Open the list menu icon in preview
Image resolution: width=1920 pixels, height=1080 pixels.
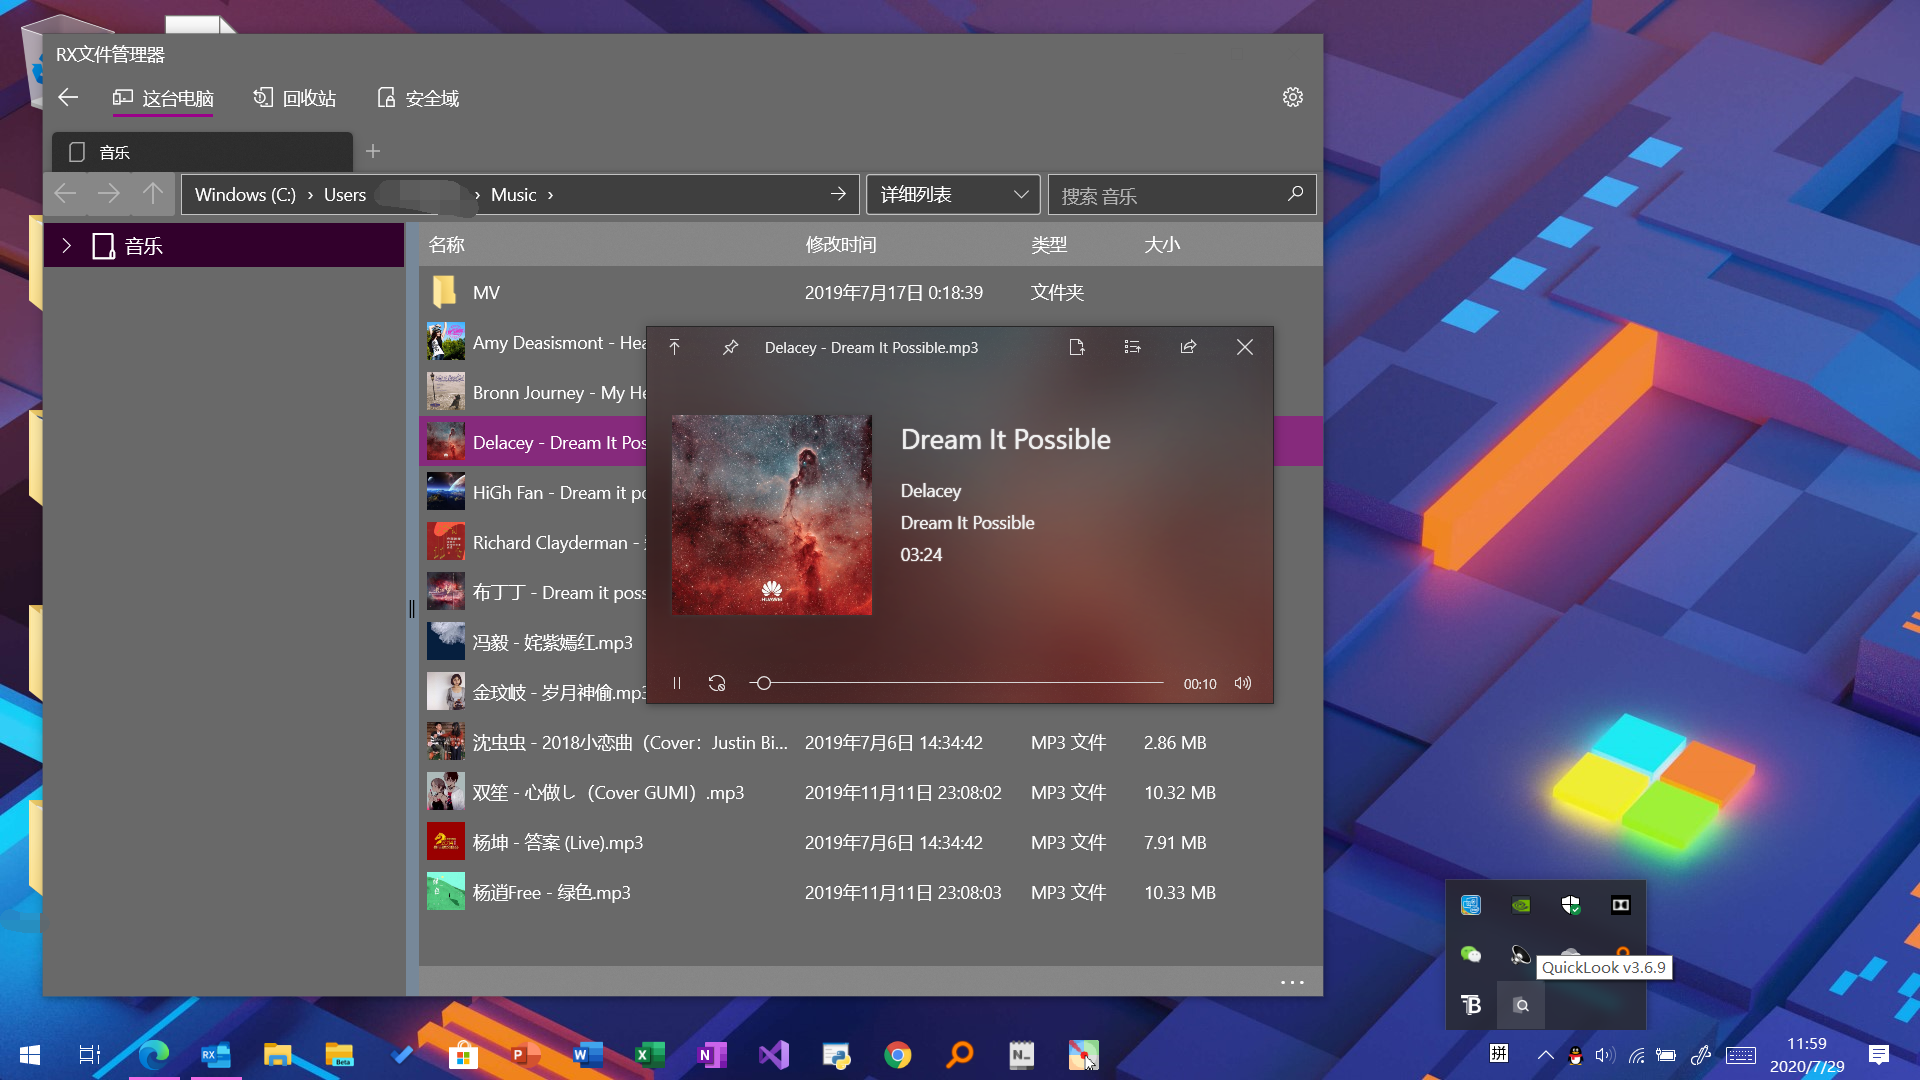(1132, 347)
